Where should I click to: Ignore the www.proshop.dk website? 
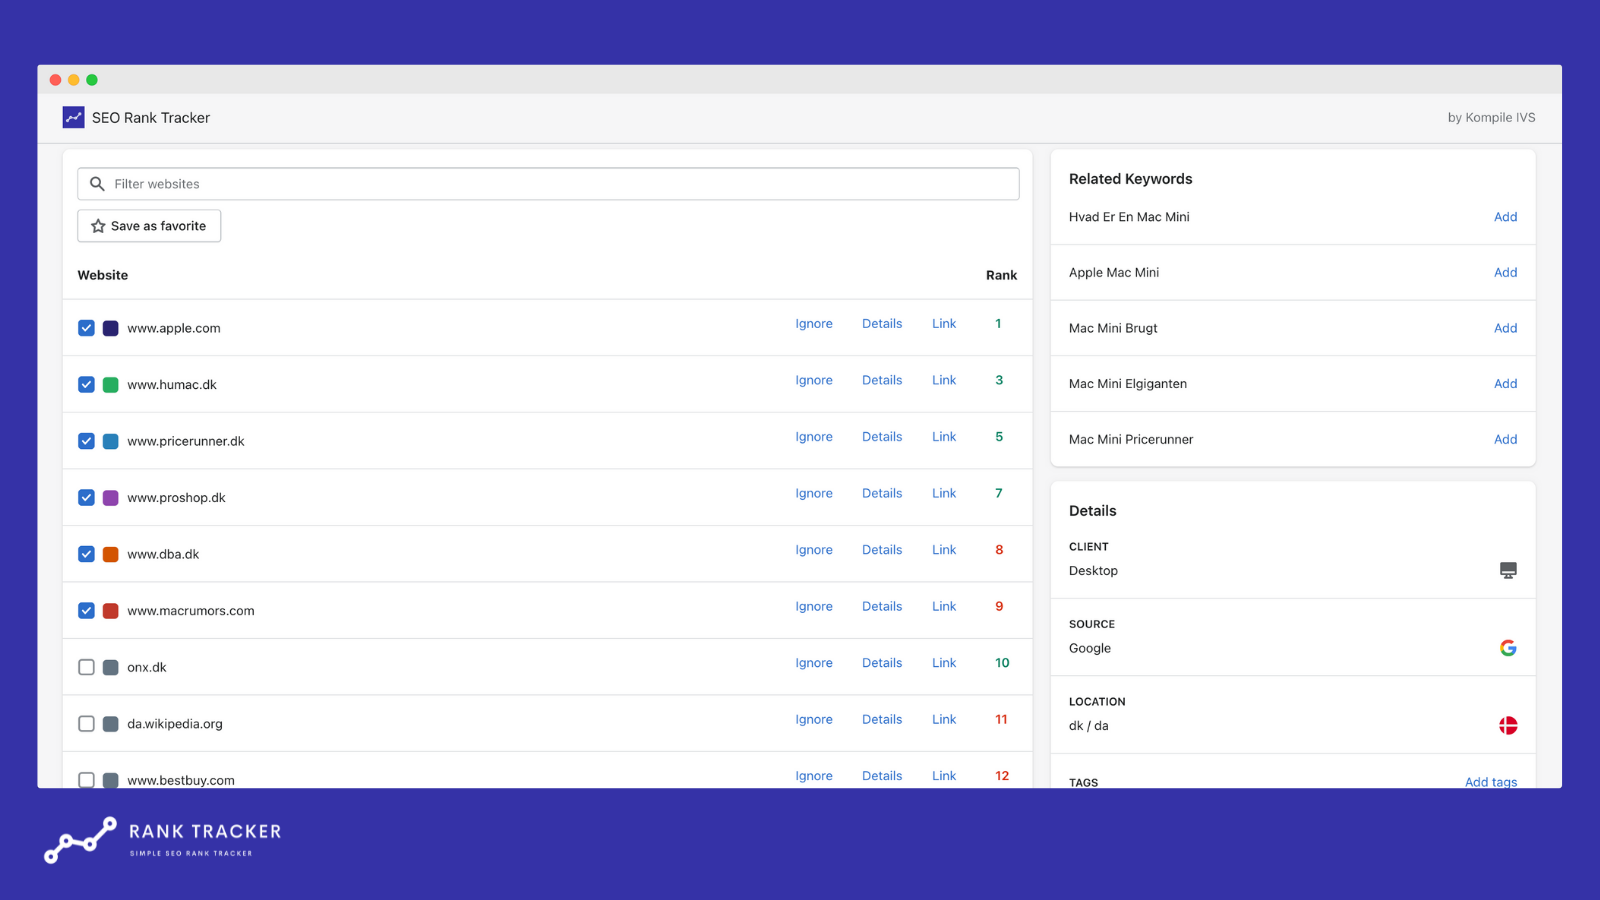(814, 493)
